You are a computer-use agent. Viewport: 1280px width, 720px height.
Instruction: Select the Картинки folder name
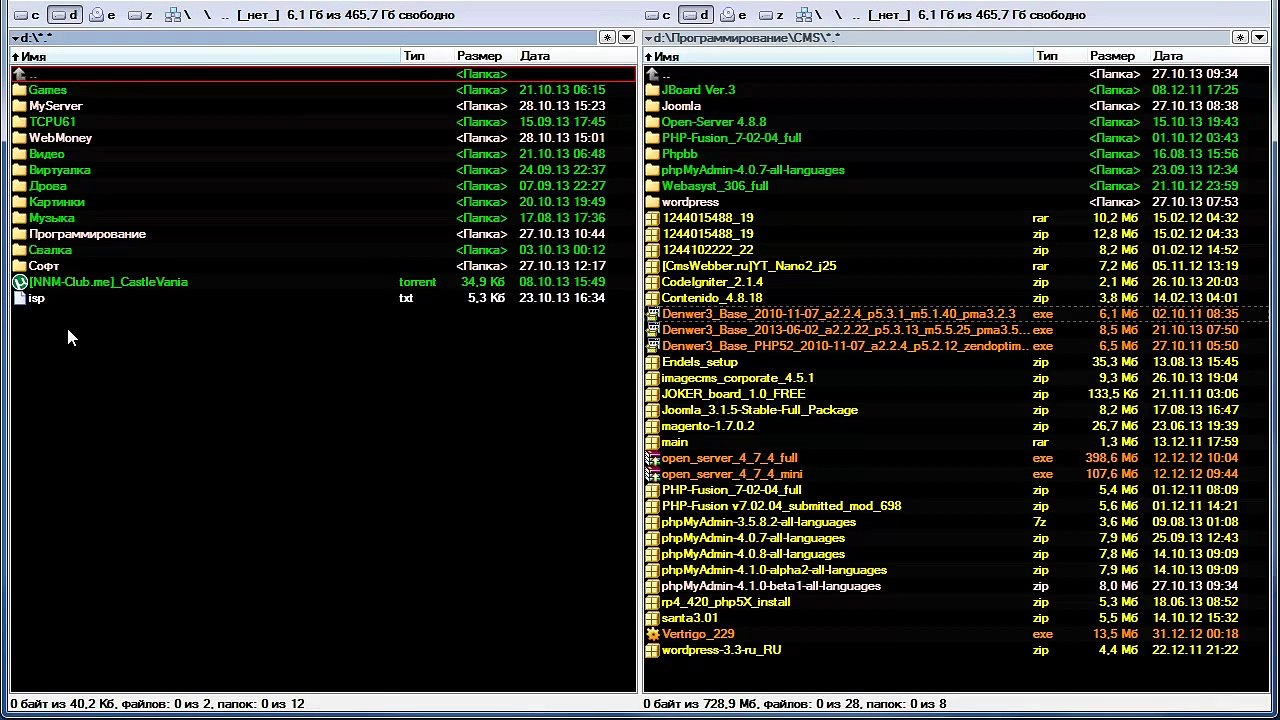point(57,202)
